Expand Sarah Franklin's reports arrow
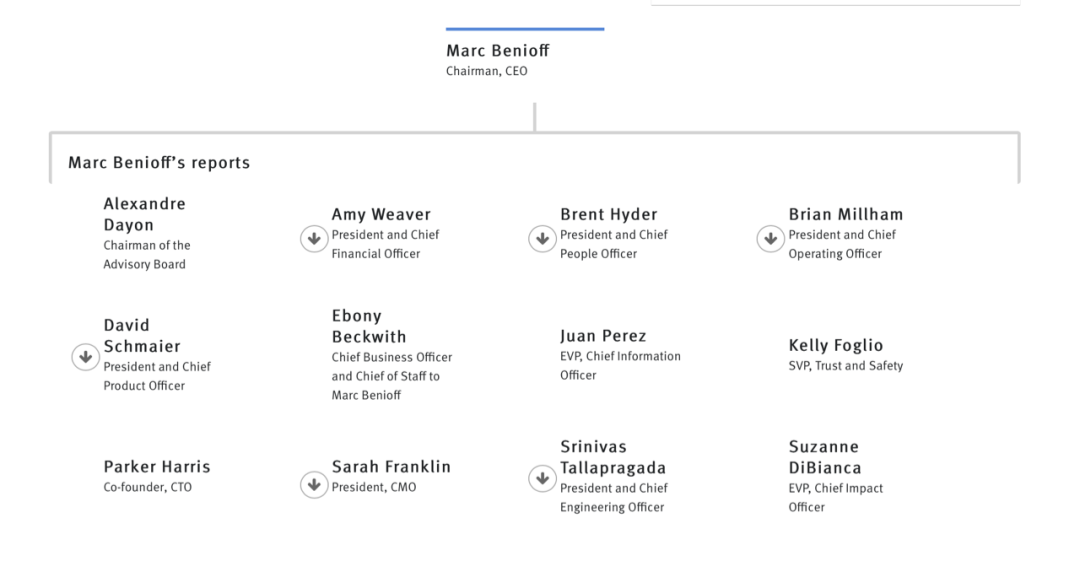This screenshot has height=572, width=1080. [314, 484]
